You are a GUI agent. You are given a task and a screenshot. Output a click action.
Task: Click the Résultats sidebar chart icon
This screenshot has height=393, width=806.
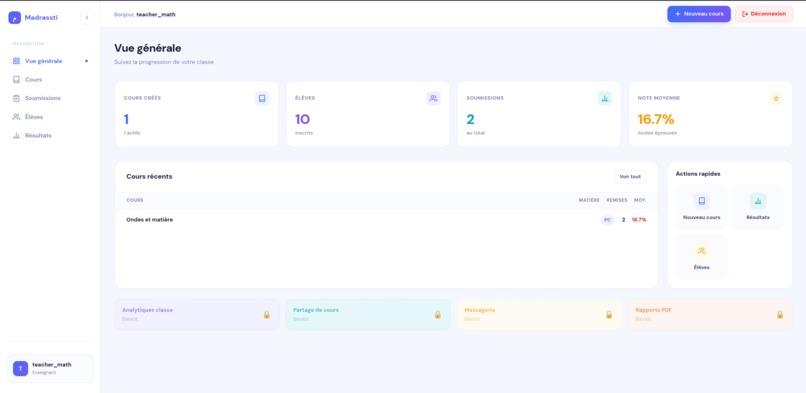[x=16, y=136]
